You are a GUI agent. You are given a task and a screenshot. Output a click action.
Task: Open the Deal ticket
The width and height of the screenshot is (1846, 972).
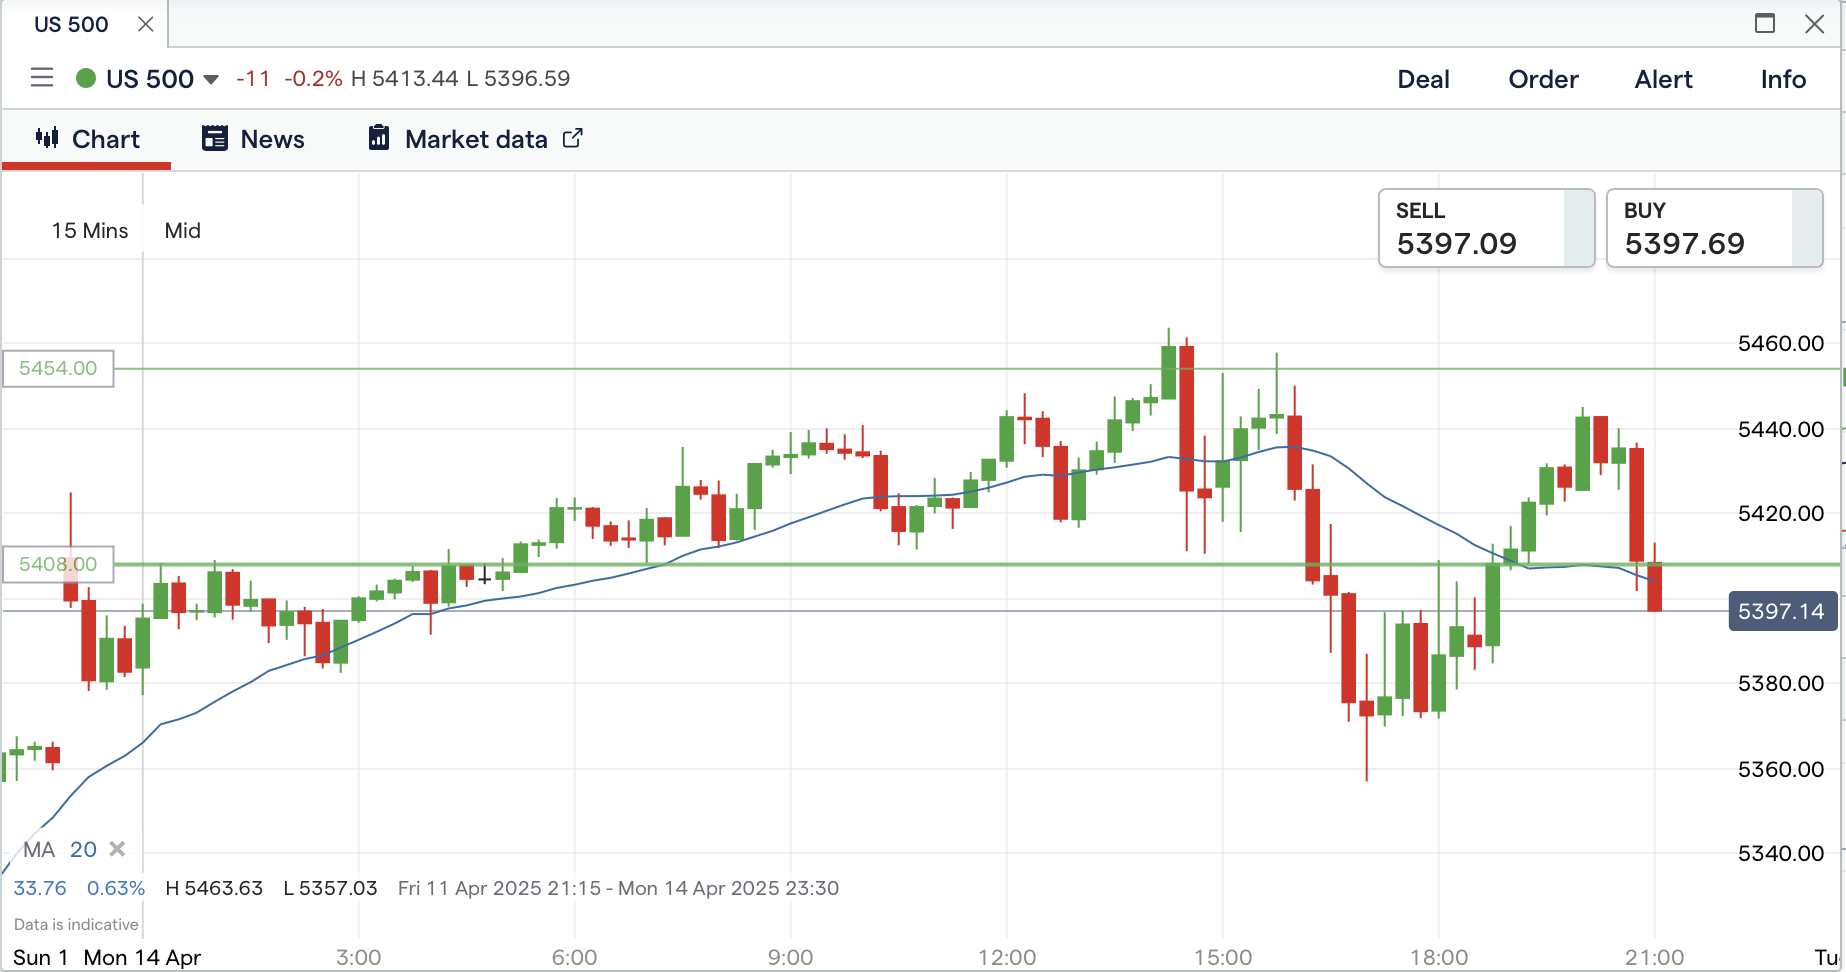click(1423, 79)
